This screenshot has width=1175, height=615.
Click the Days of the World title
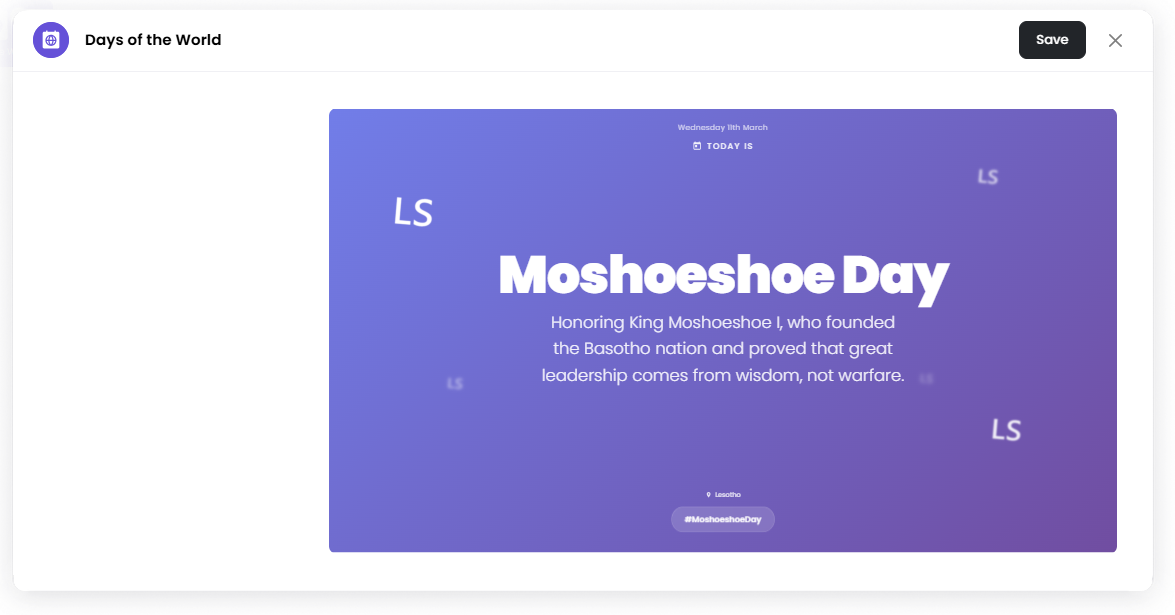153,40
